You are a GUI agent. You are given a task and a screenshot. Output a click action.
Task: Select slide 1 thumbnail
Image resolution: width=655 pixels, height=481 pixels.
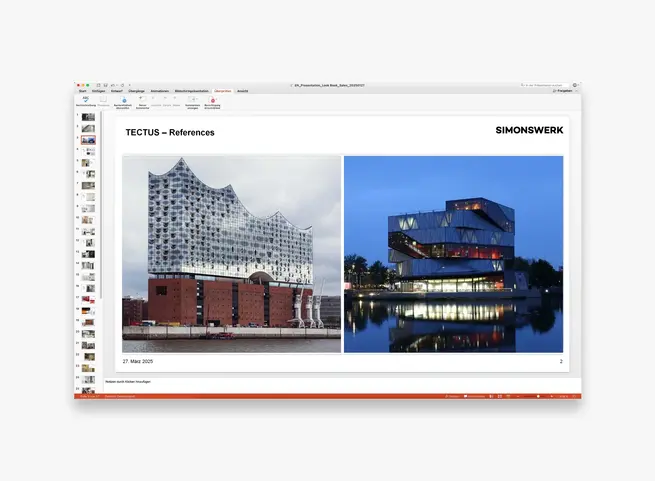(88, 117)
